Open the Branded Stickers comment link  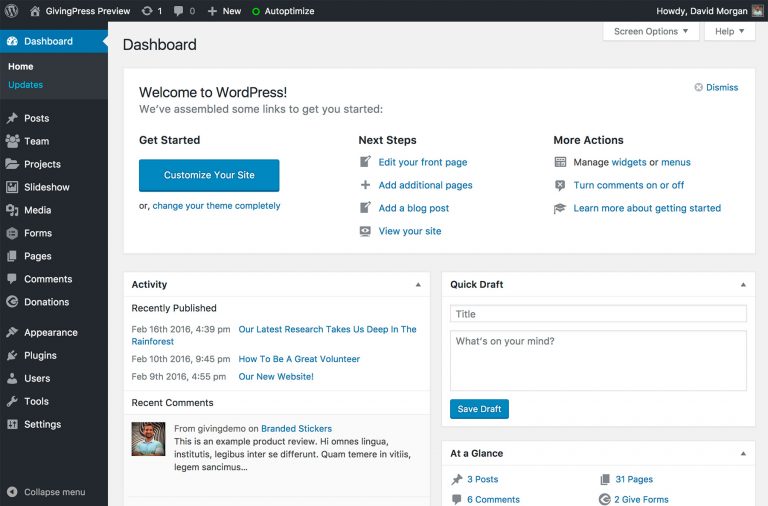(296, 429)
